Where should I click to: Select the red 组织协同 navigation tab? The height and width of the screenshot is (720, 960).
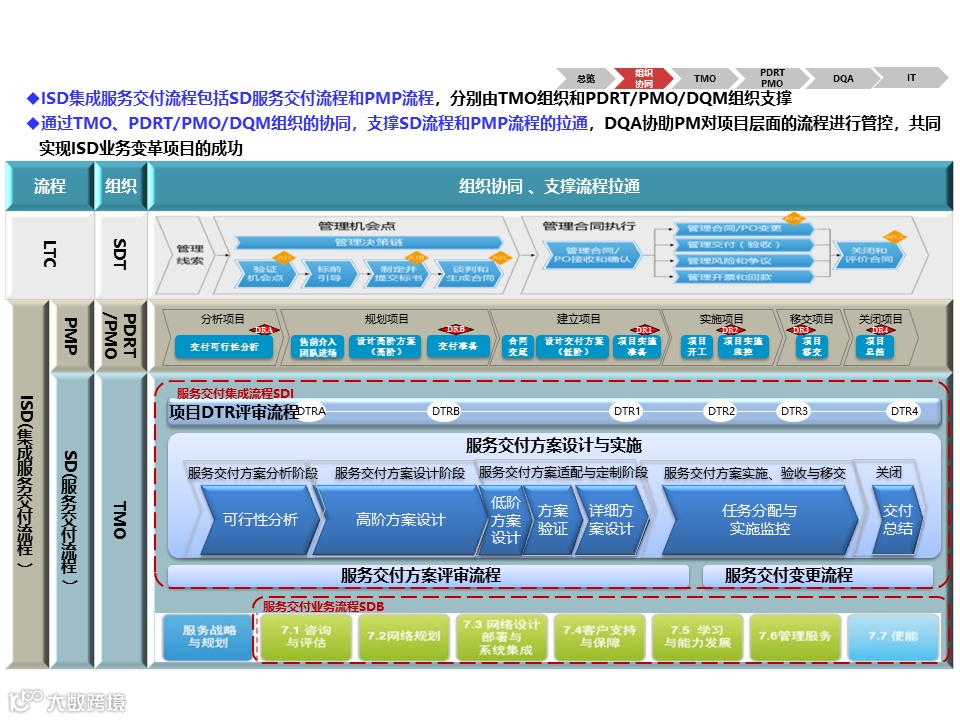(x=643, y=78)
